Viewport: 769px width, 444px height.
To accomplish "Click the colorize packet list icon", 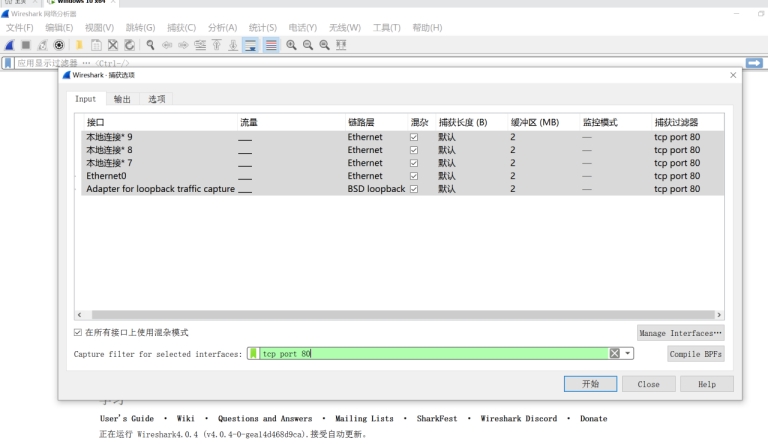I will [x=271, y=45].
